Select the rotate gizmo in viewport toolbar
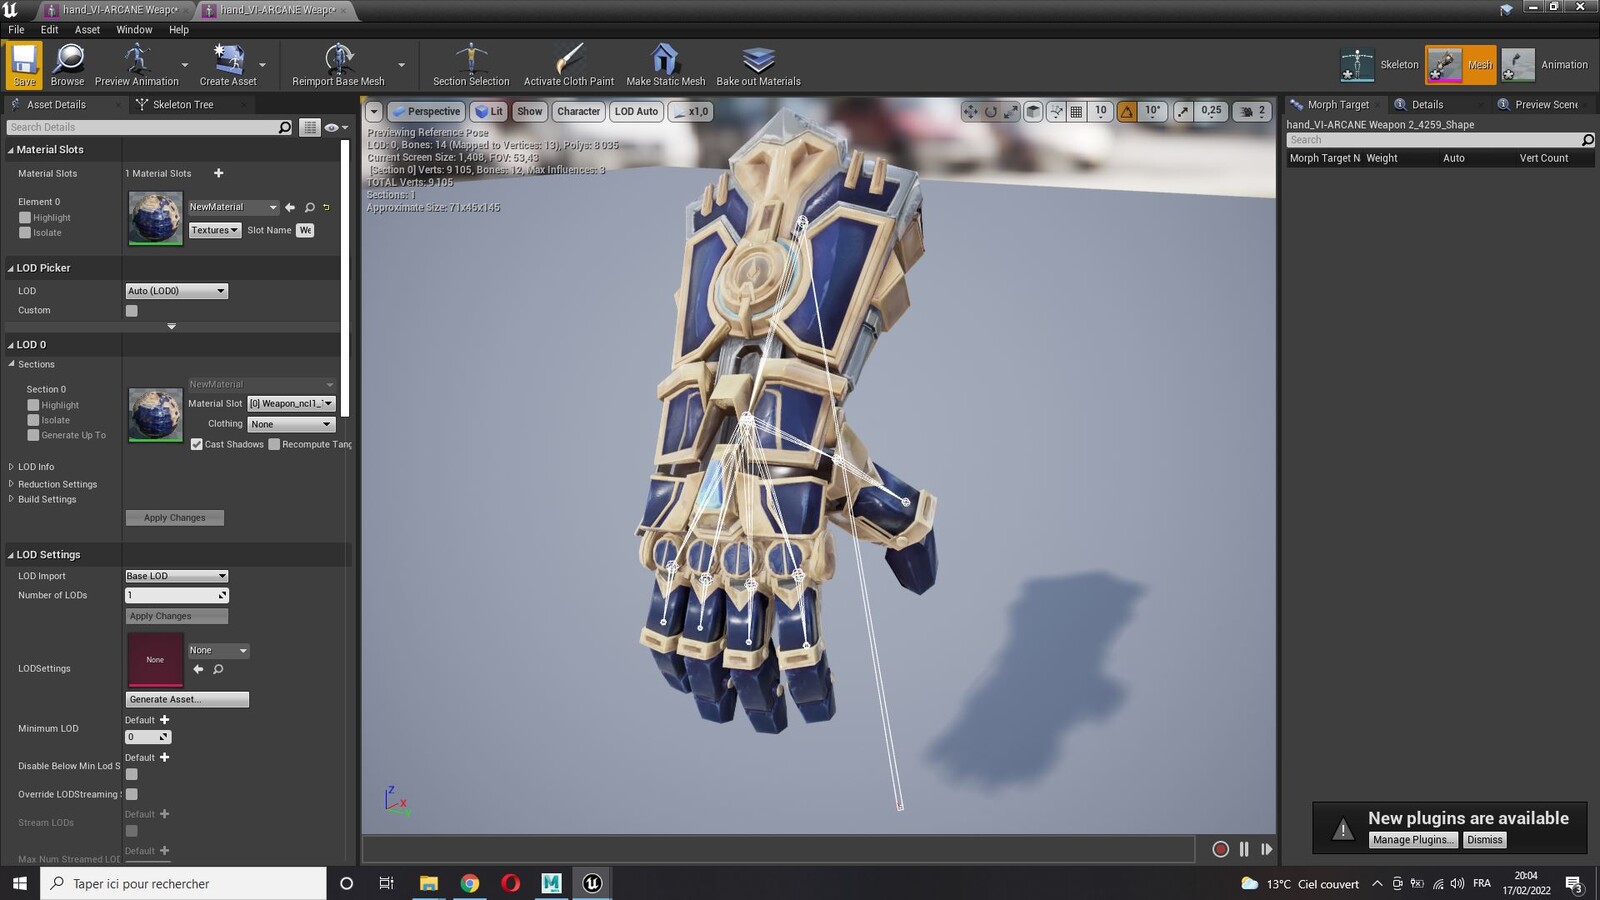Screen dimensions: 1600x900 (x=990, y=111)
